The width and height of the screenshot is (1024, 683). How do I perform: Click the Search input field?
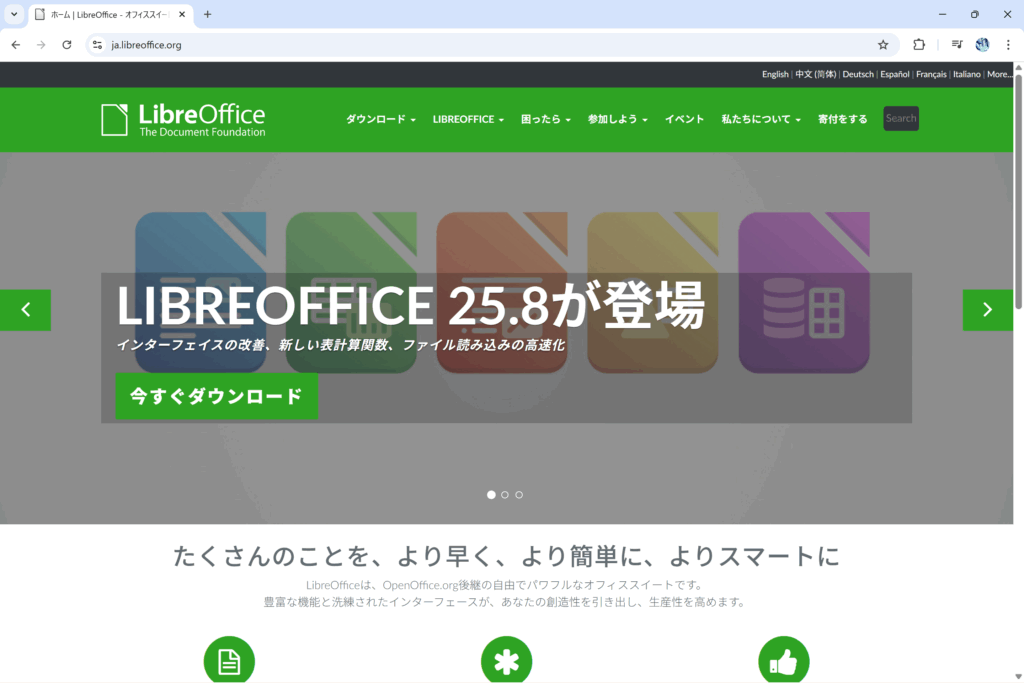point(900,119)
